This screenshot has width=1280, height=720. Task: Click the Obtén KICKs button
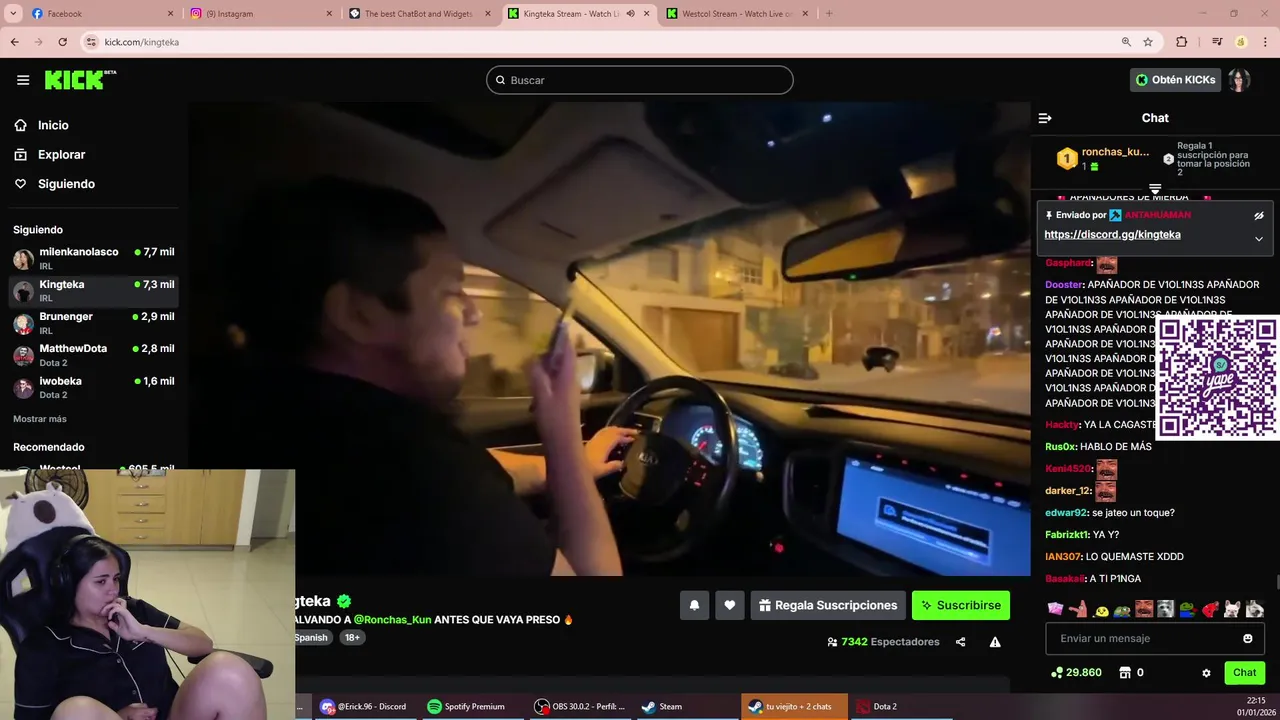[x=1176, y=80]
